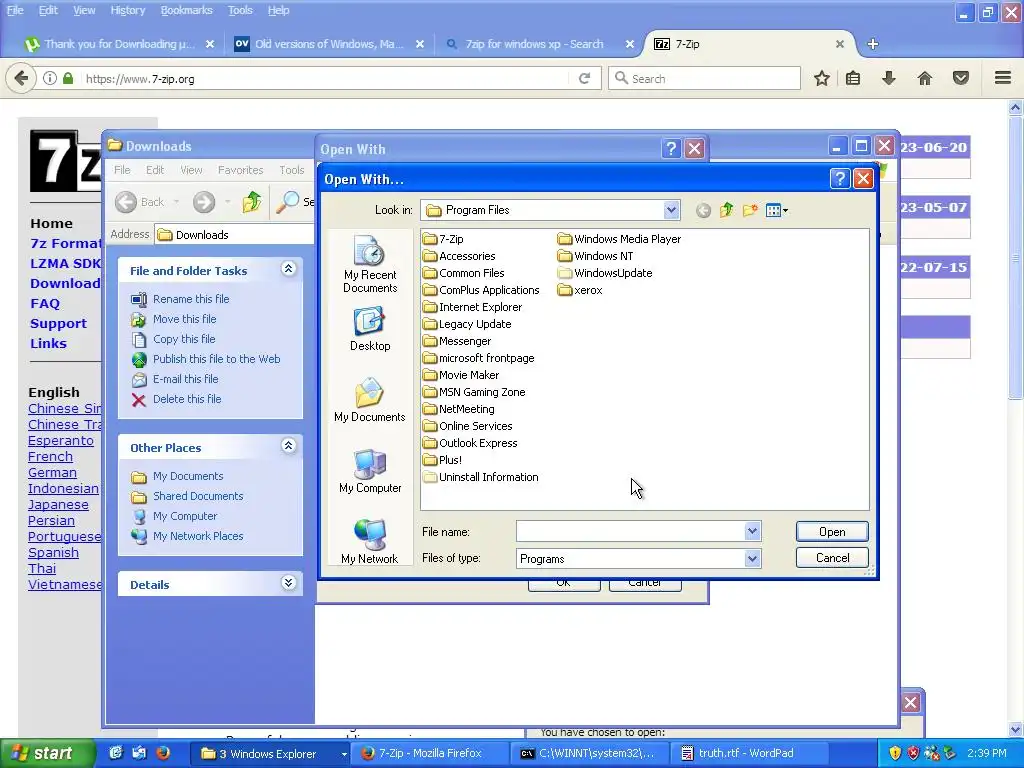The width and height of the screenshot is (1024, 768).
Task: Open FAQ link on 7-Zip site
Action: tap(45, 304)
